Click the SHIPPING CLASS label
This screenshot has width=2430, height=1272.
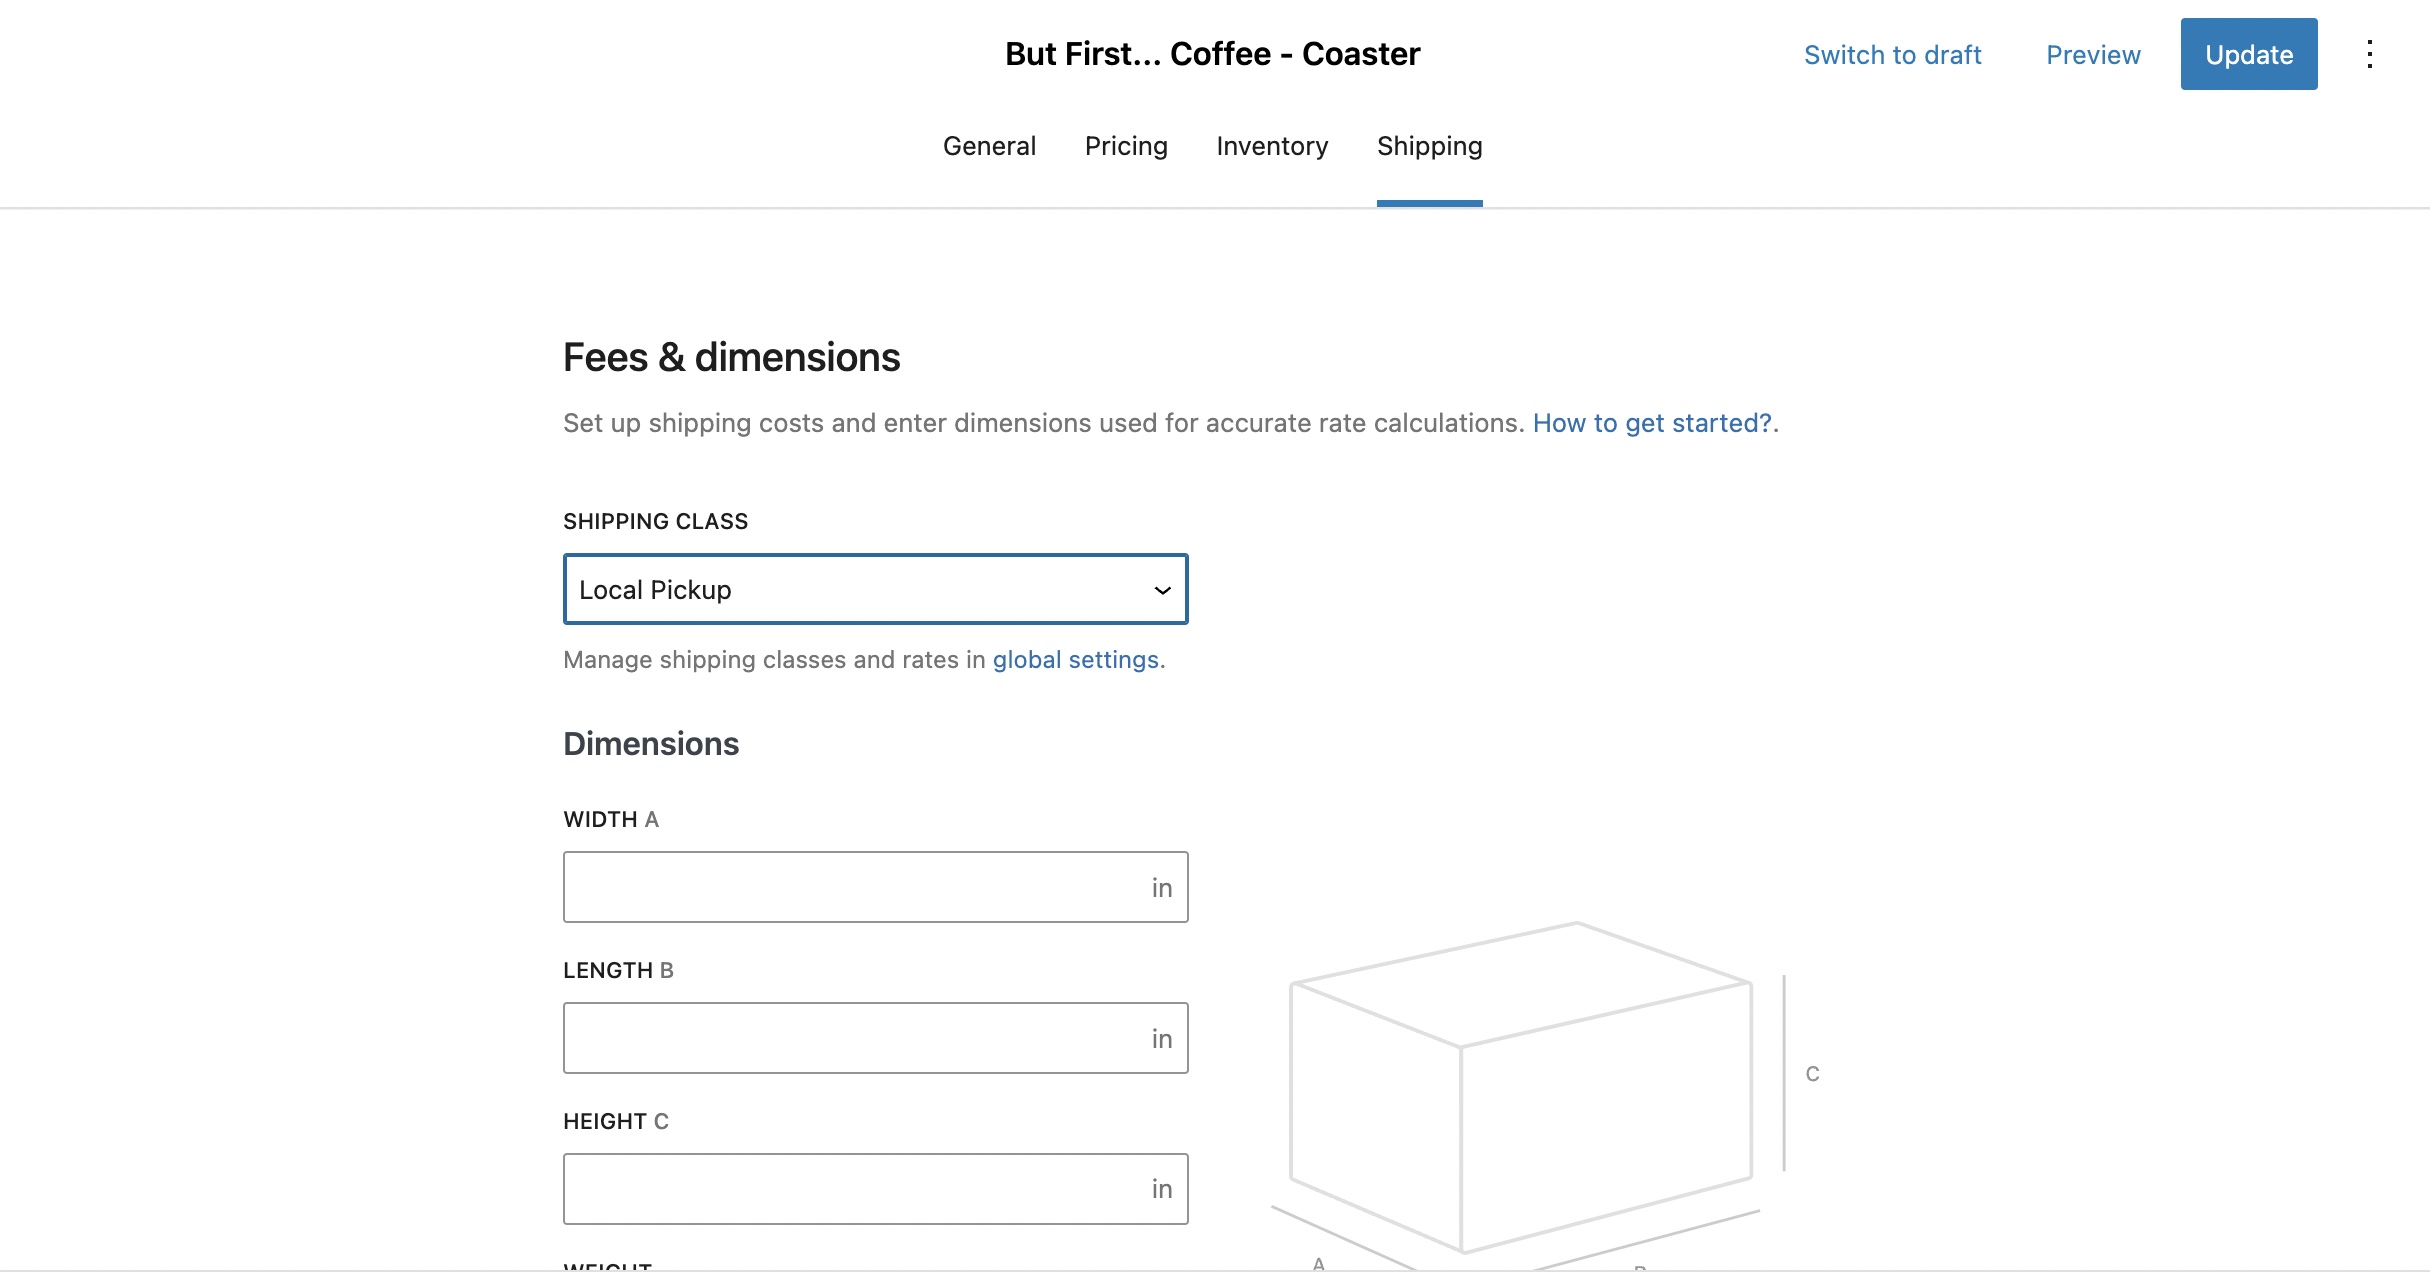[x=655, y=521]
